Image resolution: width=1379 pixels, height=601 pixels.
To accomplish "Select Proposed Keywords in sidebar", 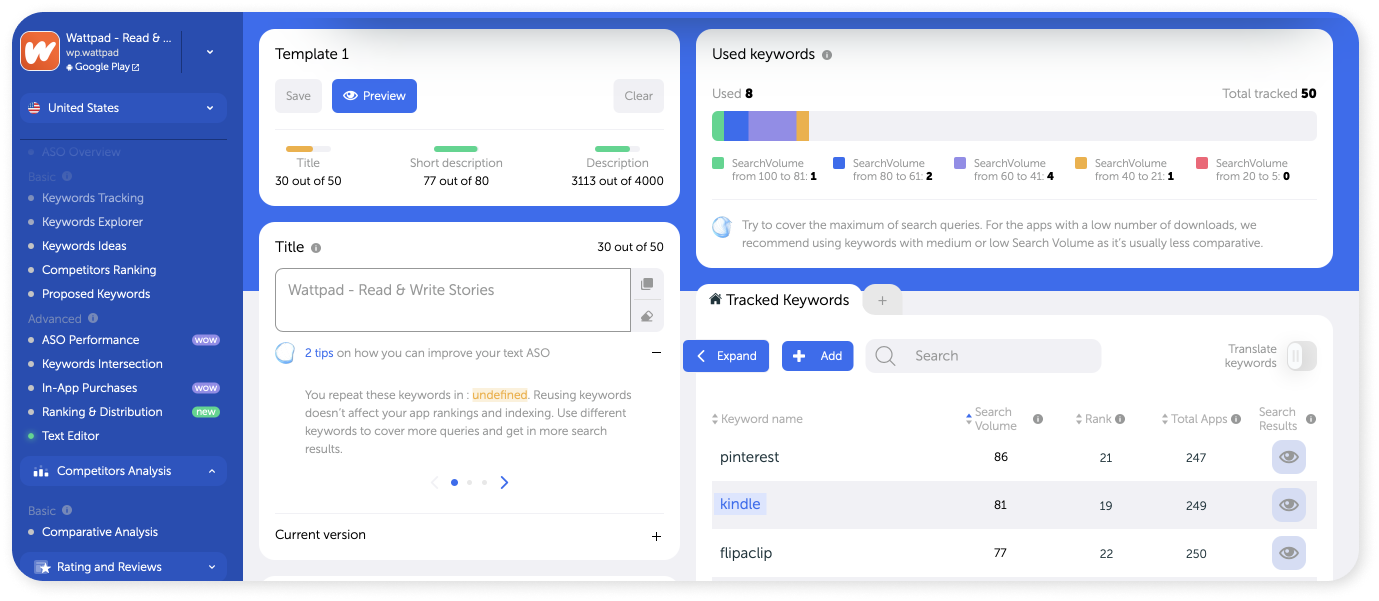I will click(96, 294).
